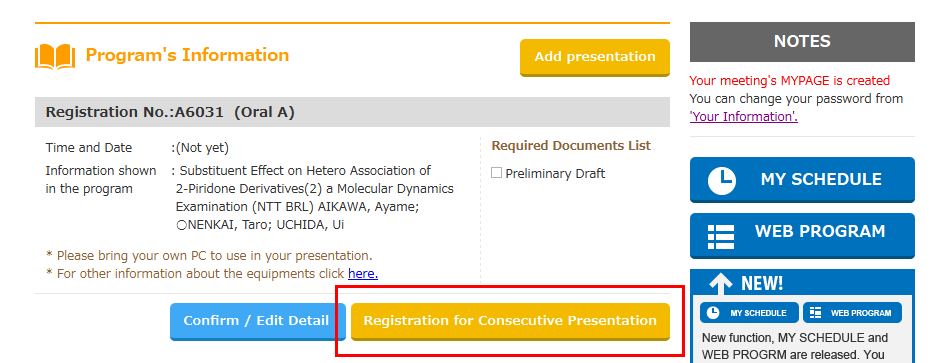Click small list icon in NEW! panel
The width and height of the screenshot is (950, 363).
pos(815,313)
